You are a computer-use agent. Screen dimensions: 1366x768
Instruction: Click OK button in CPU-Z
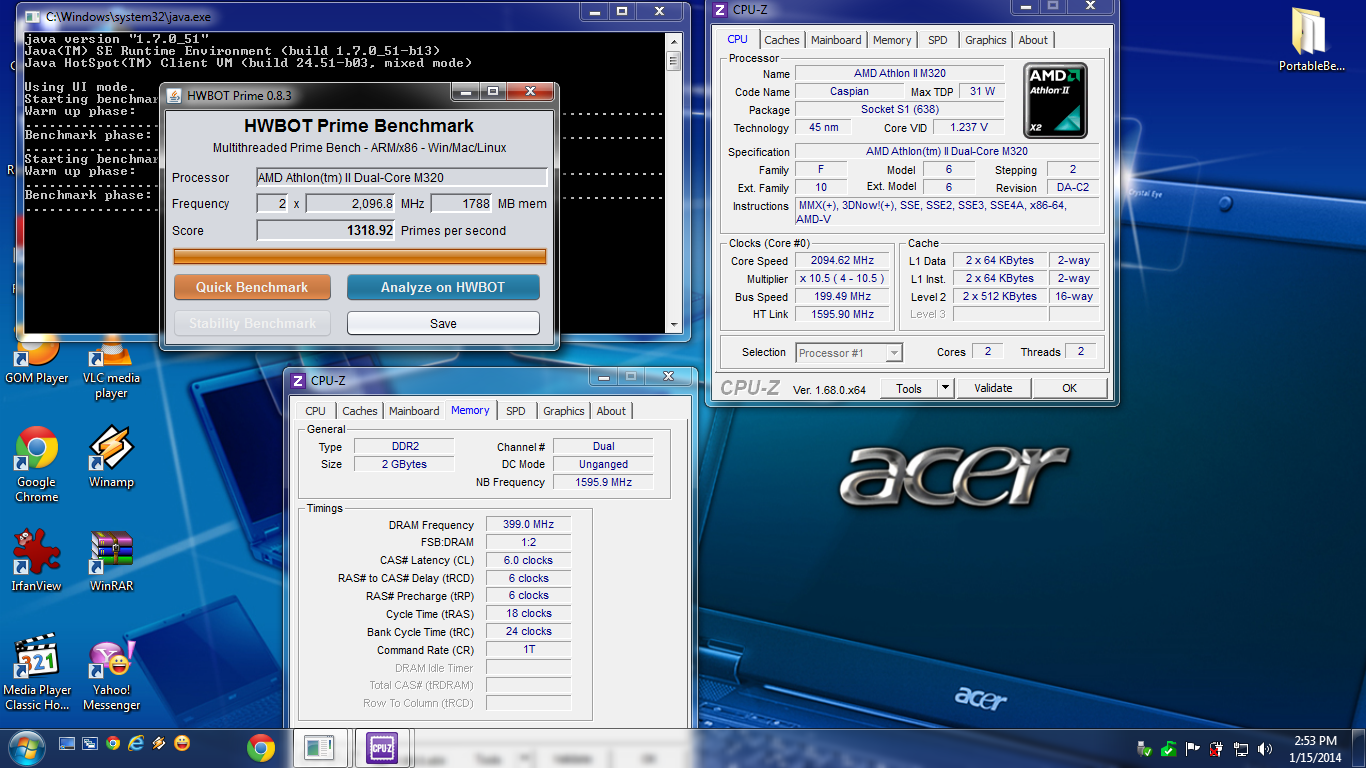point(1070,388)
